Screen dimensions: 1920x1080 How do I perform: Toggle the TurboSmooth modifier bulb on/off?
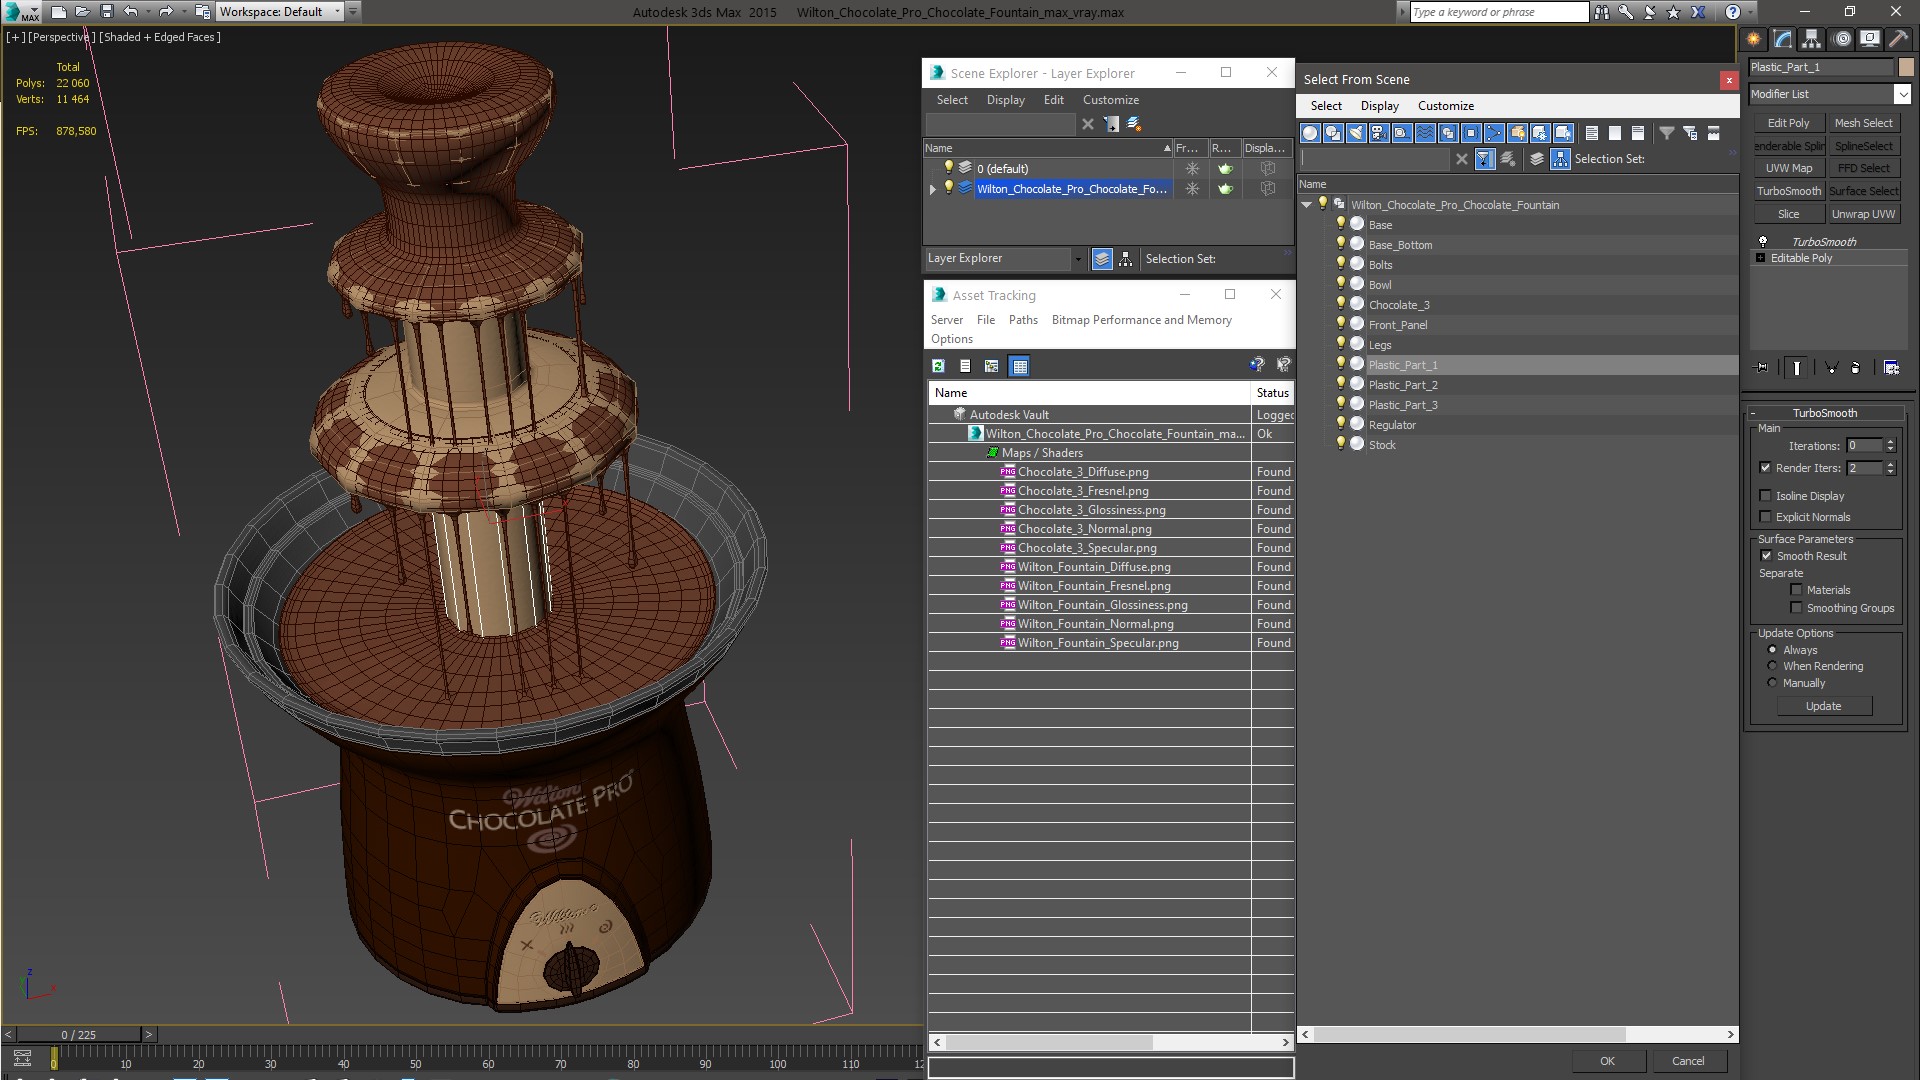click(x=1763, y=241)
